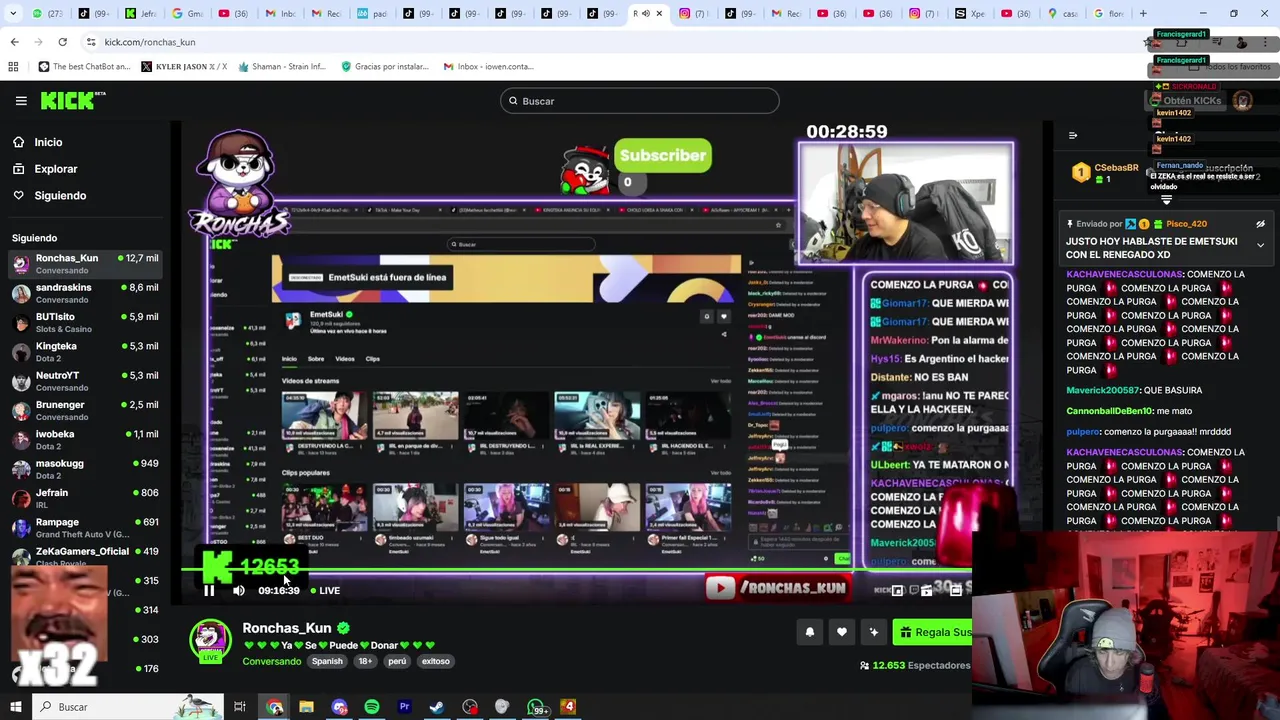Click the Pisco_420 username in the pinned message
This screenshot has height=720, width=1280.
click(x=1186, y=224)
